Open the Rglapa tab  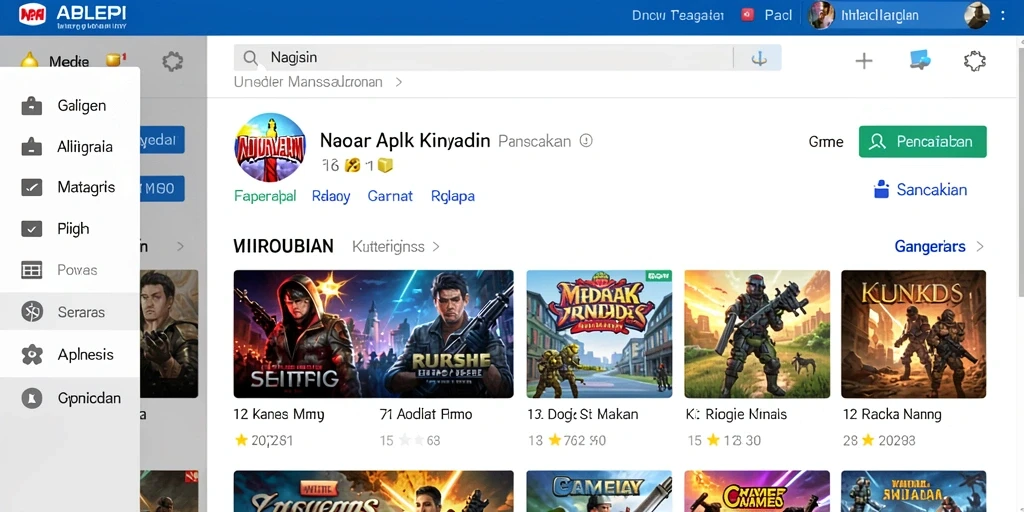coord(453,196)
